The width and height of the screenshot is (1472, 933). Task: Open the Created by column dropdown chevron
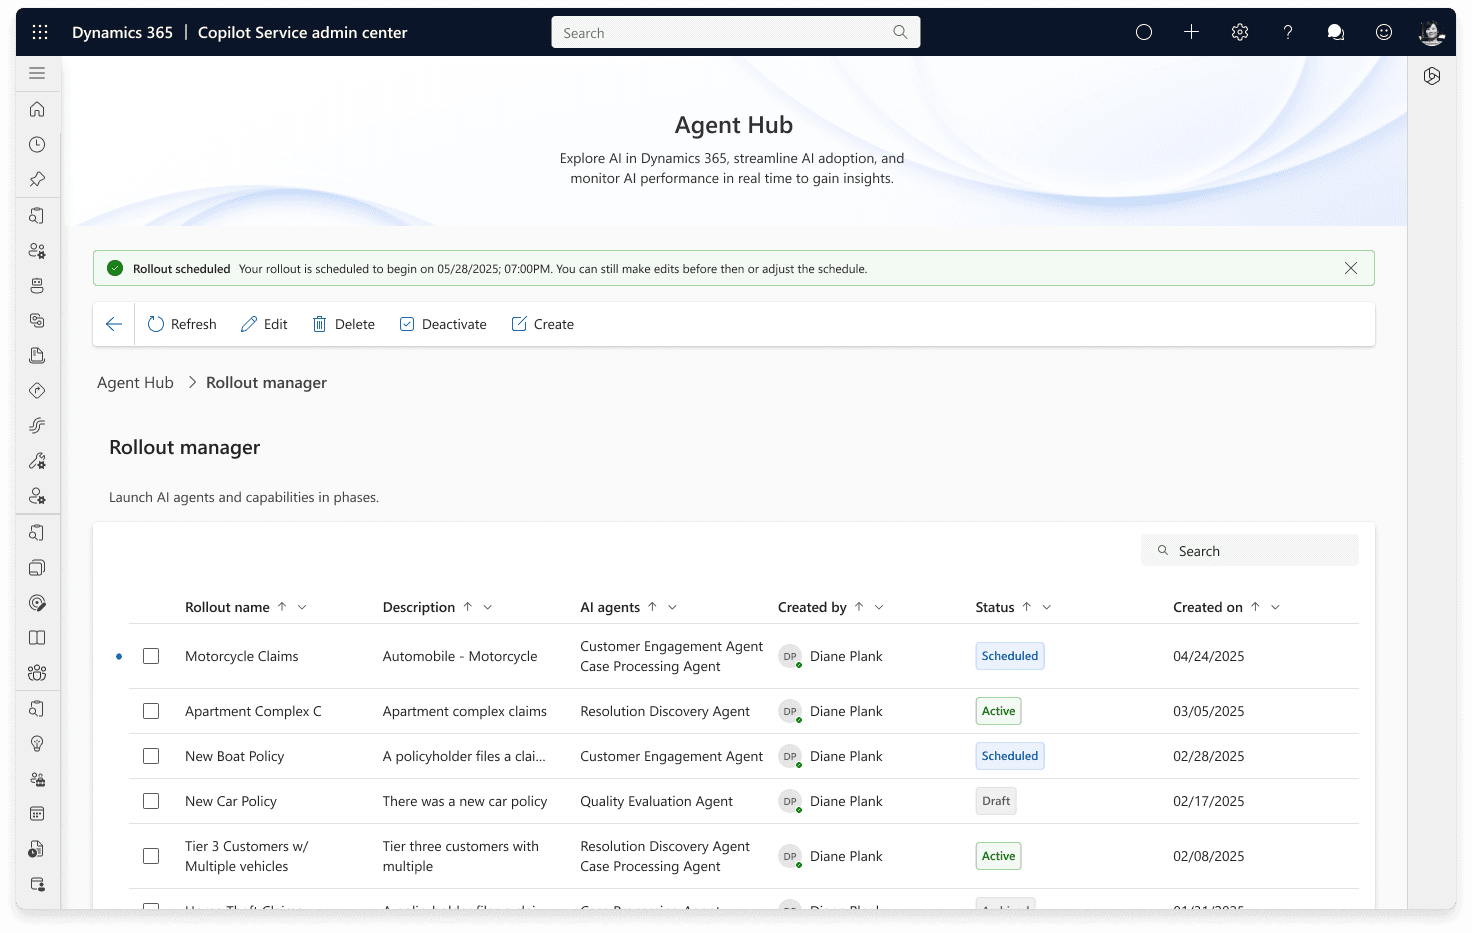tap(879, 607)
